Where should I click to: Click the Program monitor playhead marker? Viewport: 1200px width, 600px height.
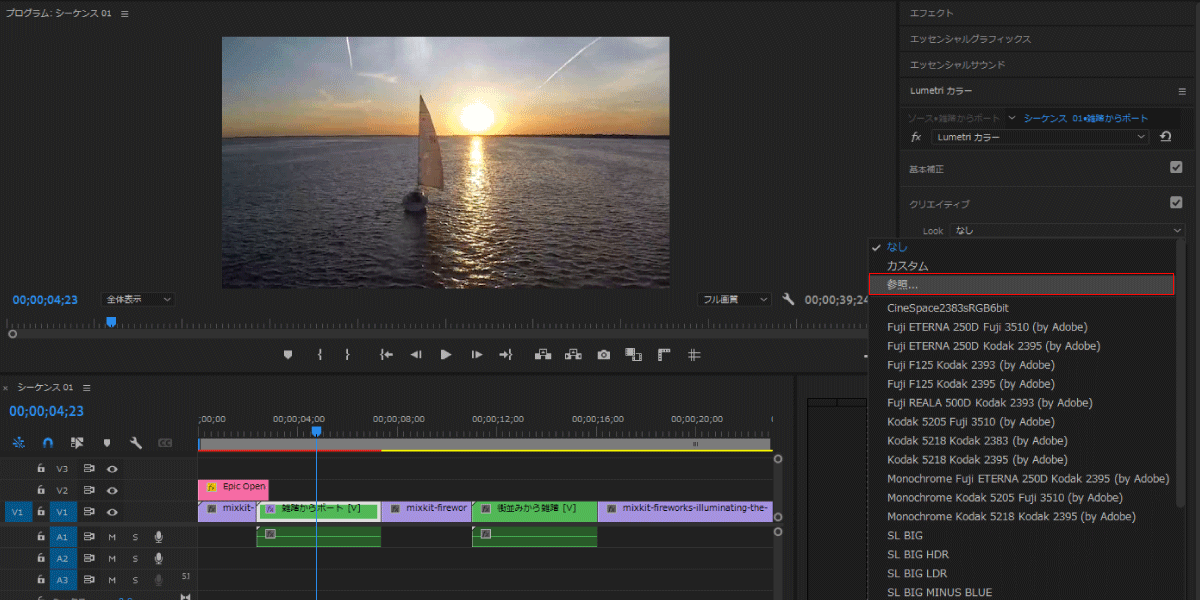111,322
